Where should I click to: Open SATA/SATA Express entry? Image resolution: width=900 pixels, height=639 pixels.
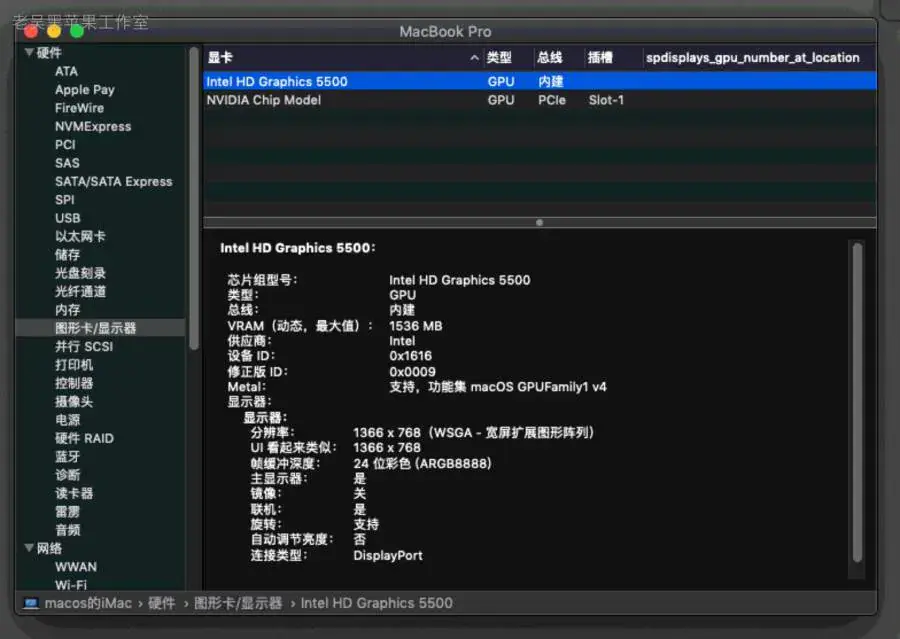pos(114,181)
